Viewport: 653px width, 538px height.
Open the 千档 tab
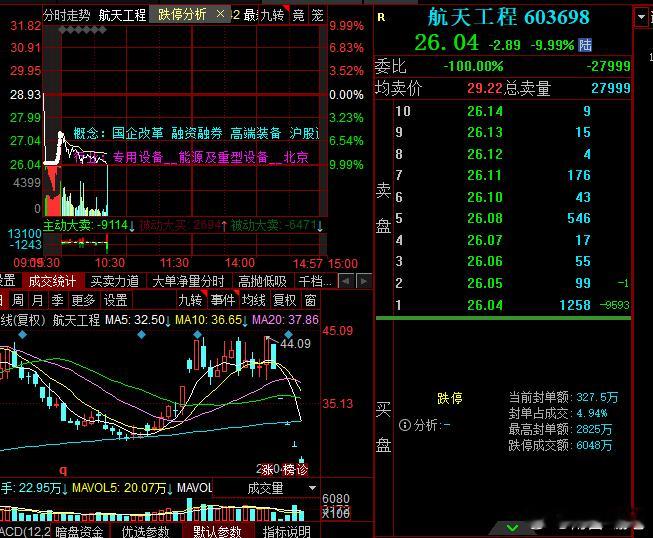[315, 281]
